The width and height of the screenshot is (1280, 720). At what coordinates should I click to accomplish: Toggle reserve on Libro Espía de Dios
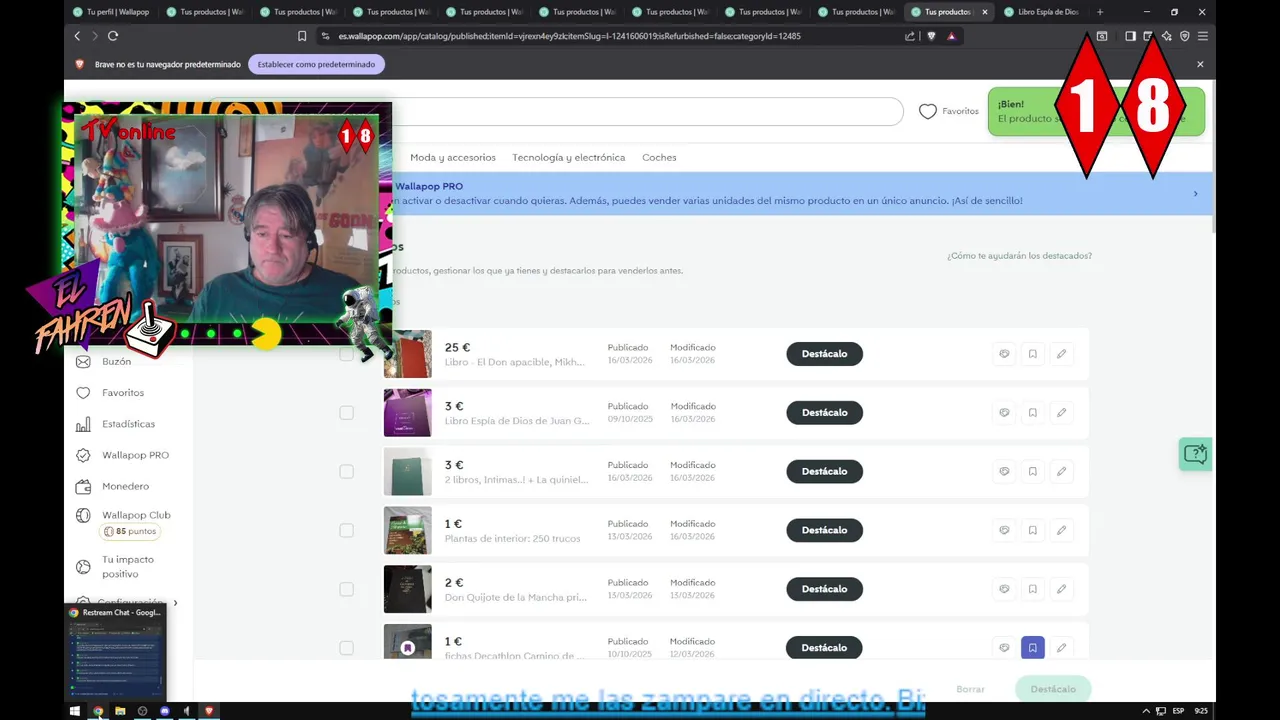(x=1033, y=413)
